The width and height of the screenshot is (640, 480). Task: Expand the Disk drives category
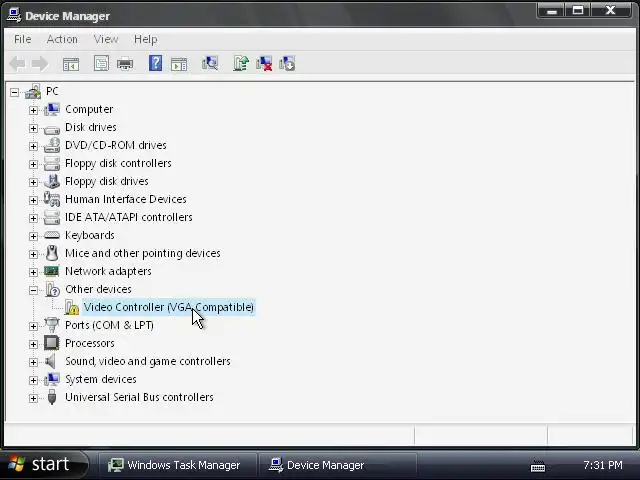(33, 128)
